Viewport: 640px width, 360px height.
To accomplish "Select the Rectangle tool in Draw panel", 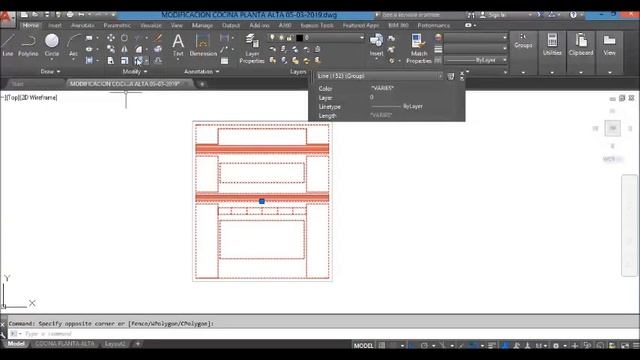I will pos(89,38).
